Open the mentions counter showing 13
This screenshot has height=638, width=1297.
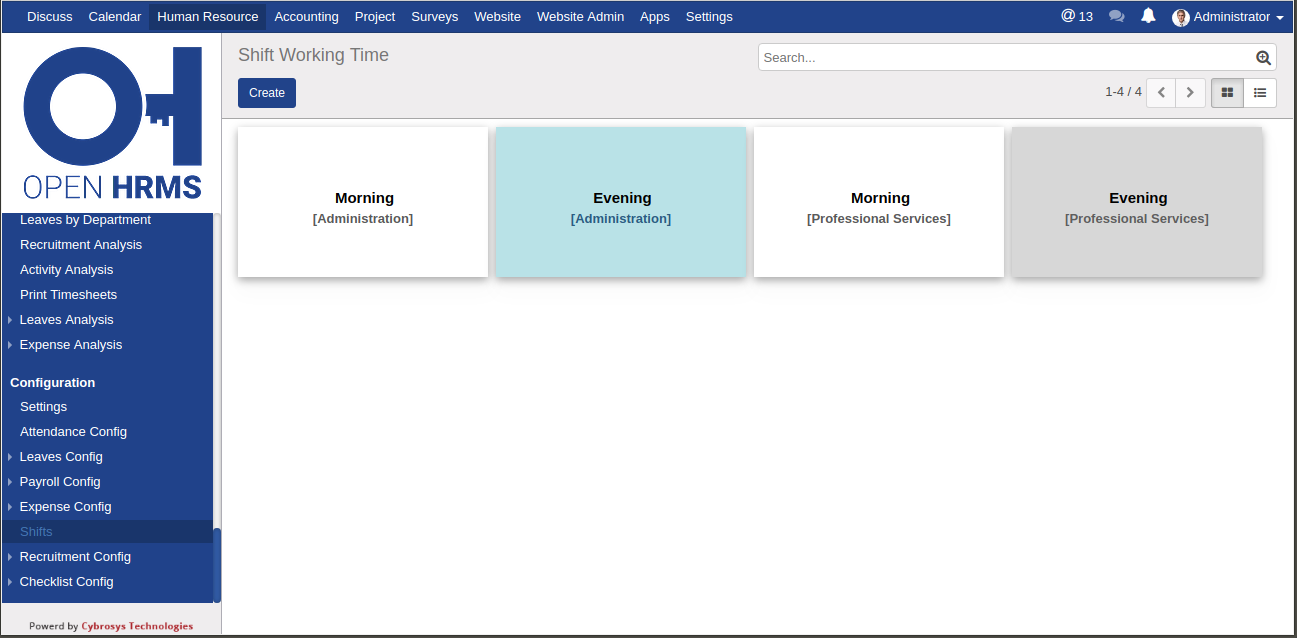pyautogui.click(x=1077, y=16)
